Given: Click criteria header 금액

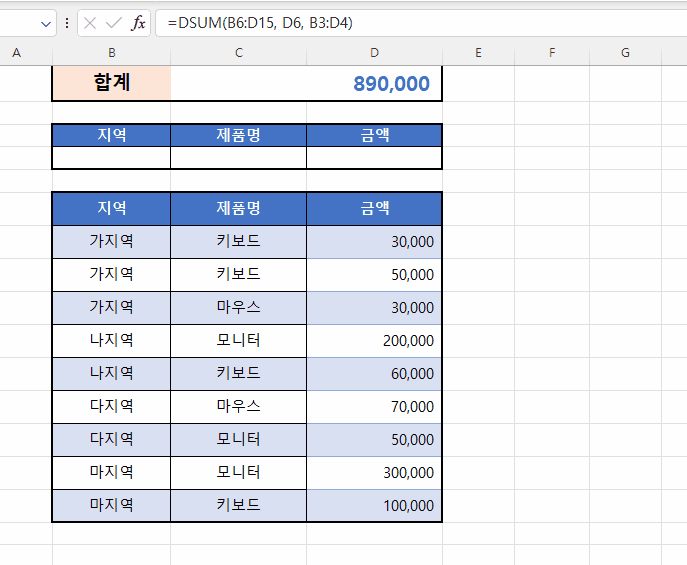Looking at the screenshot, I should [374, 135].
